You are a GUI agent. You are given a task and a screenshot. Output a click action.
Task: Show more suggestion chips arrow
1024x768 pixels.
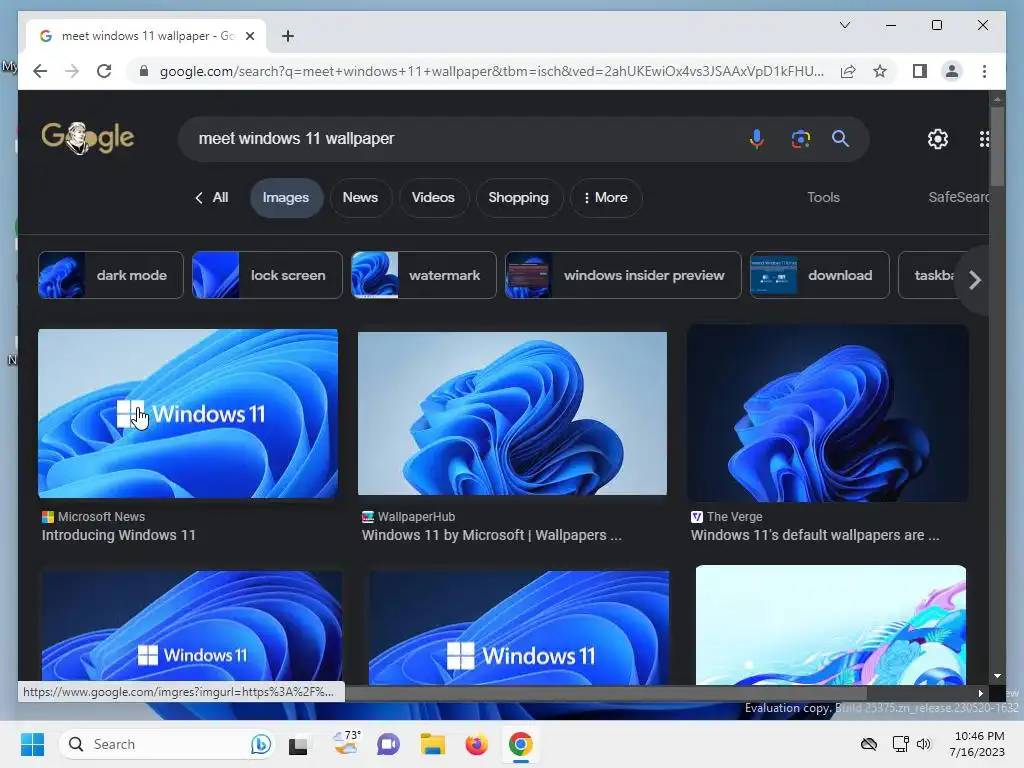(x=974, y=280)
